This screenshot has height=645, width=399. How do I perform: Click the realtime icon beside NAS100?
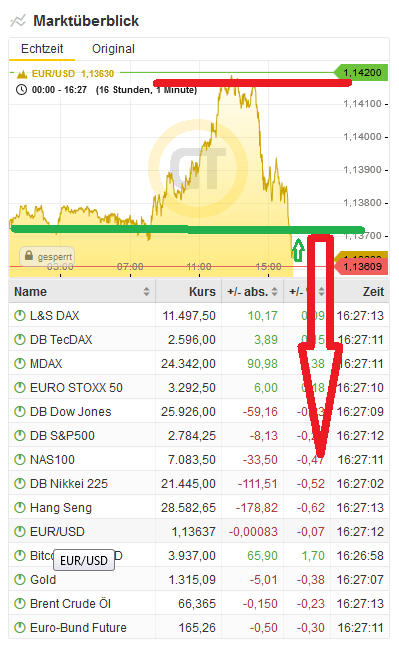[x=20, y=459]
